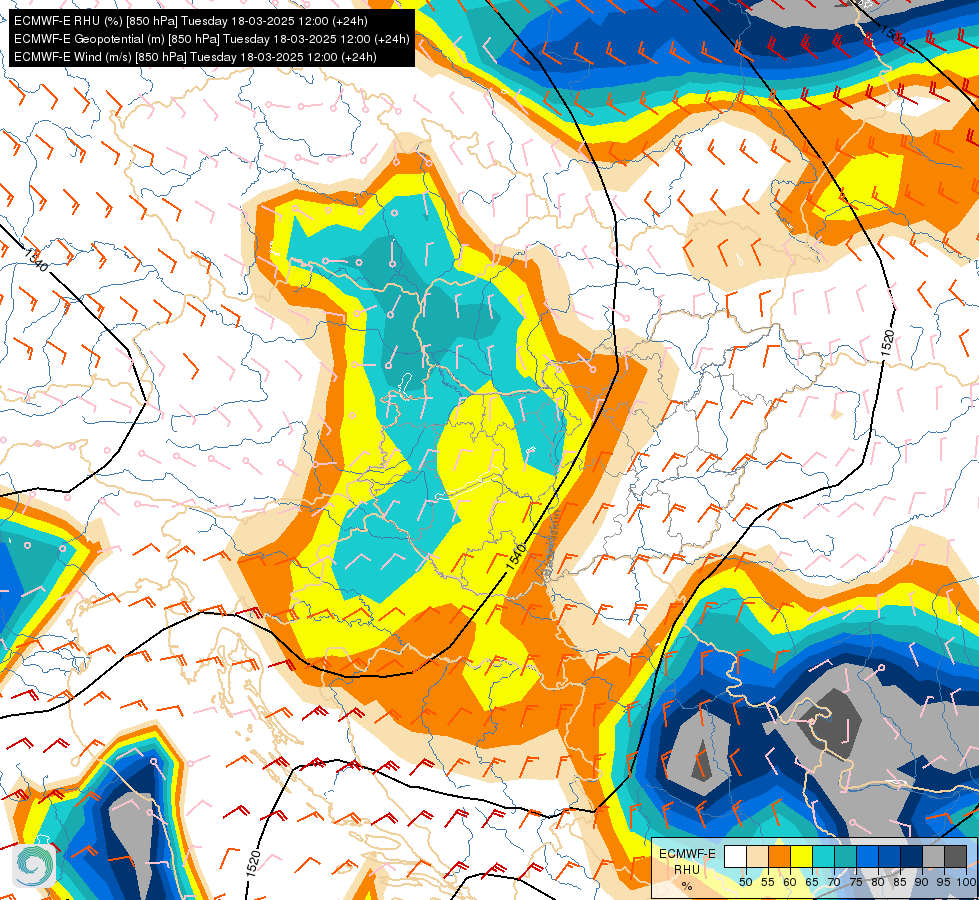Click the legend tick value '100'

click(x=967, y=882)
